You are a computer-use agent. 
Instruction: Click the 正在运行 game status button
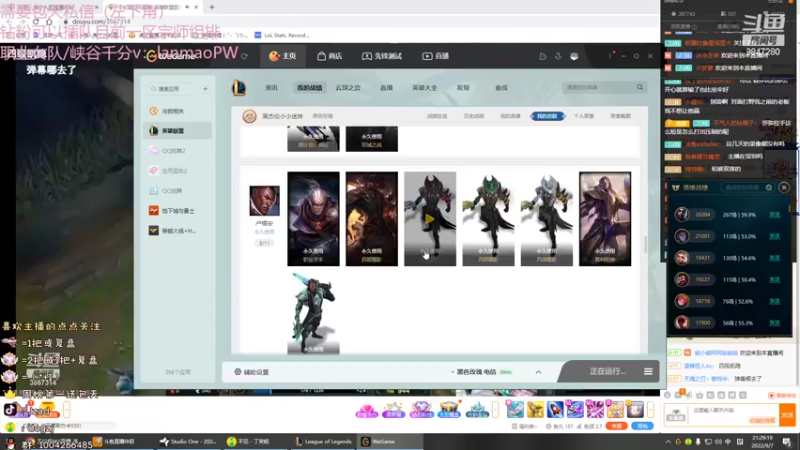[608, 371]
